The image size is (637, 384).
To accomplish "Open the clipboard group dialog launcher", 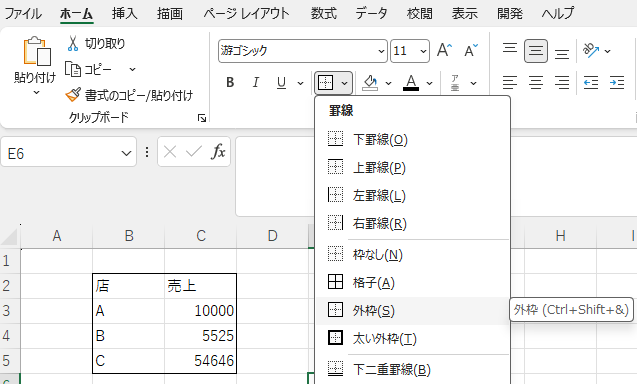I will tap(202, 118).
